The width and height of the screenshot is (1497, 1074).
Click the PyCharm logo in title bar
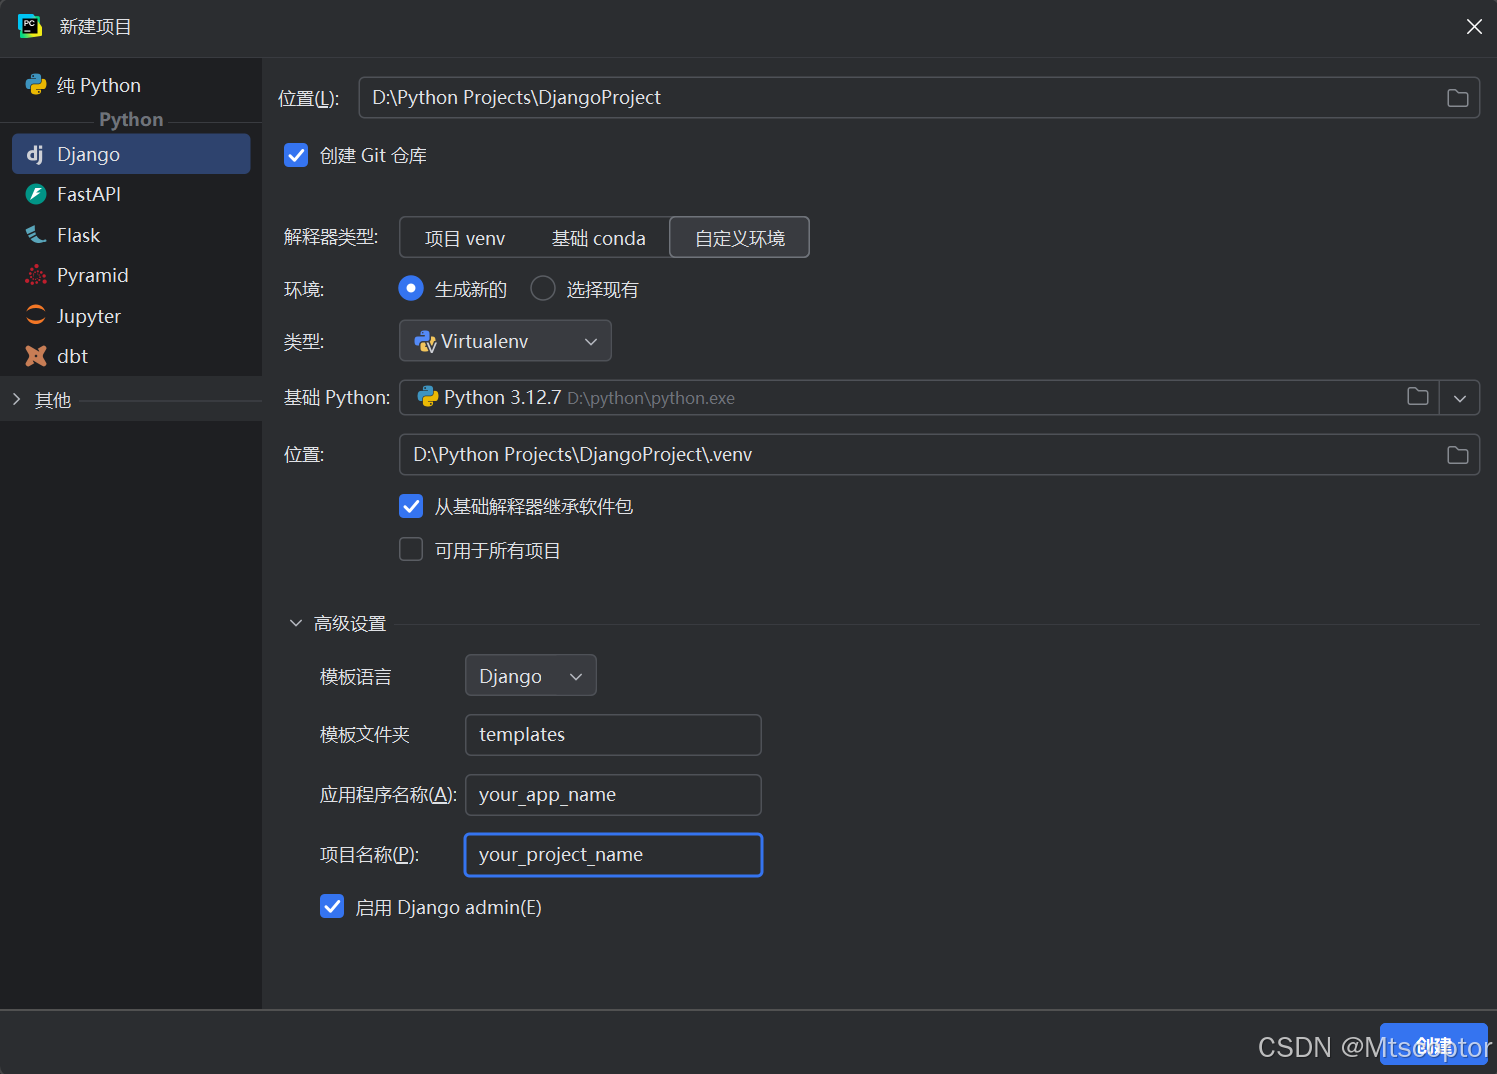click(30, 26)
